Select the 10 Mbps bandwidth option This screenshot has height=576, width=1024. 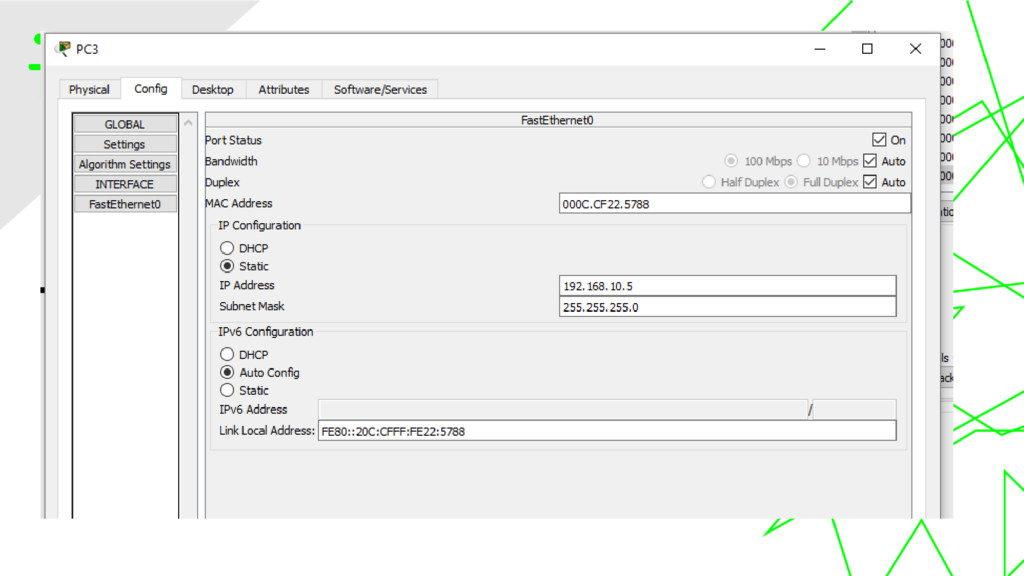click(804, 161)
